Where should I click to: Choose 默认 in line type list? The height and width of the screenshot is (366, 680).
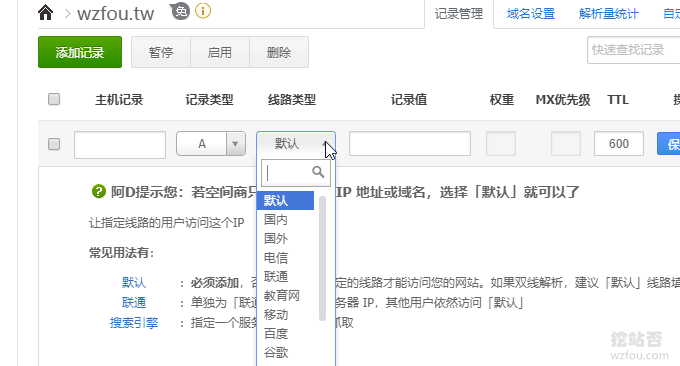285,201
